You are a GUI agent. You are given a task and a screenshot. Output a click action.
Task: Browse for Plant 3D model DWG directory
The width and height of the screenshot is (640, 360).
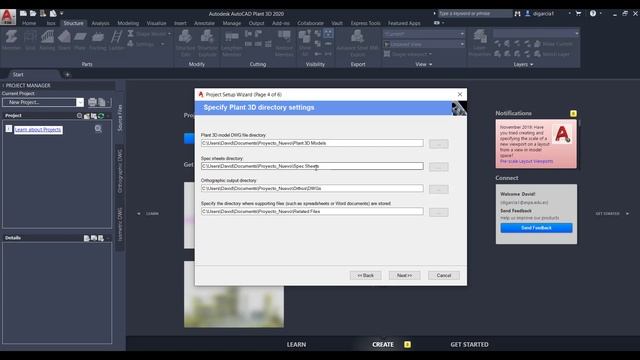[439, 144]
